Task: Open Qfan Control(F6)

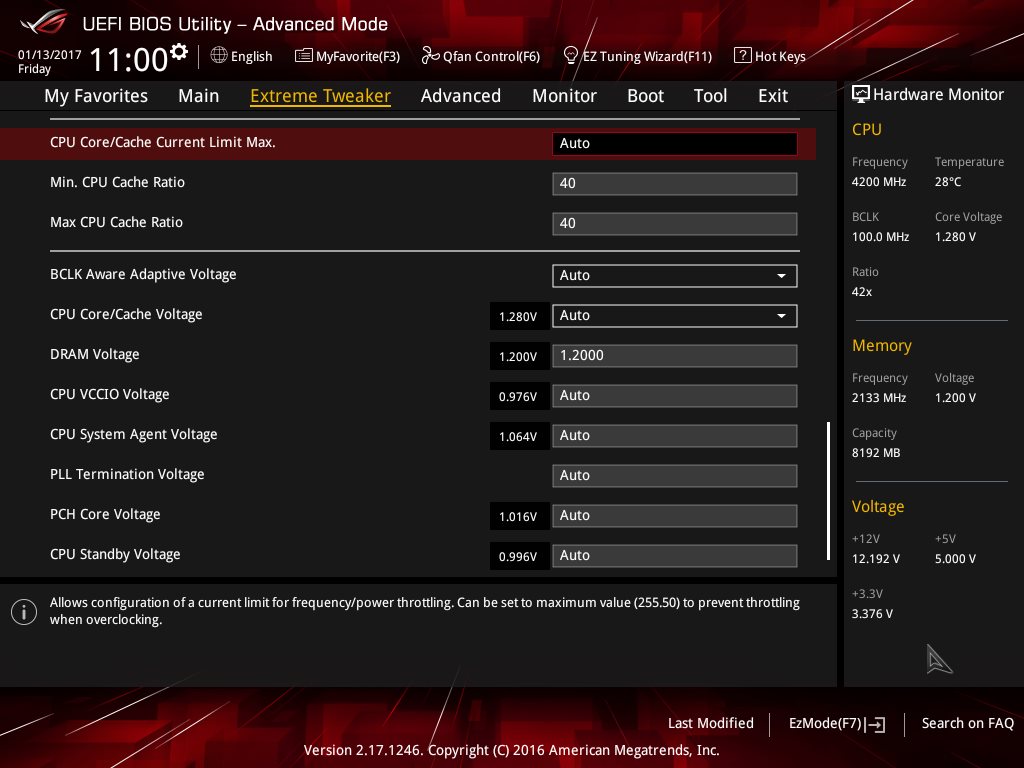Action: point(481,56)
